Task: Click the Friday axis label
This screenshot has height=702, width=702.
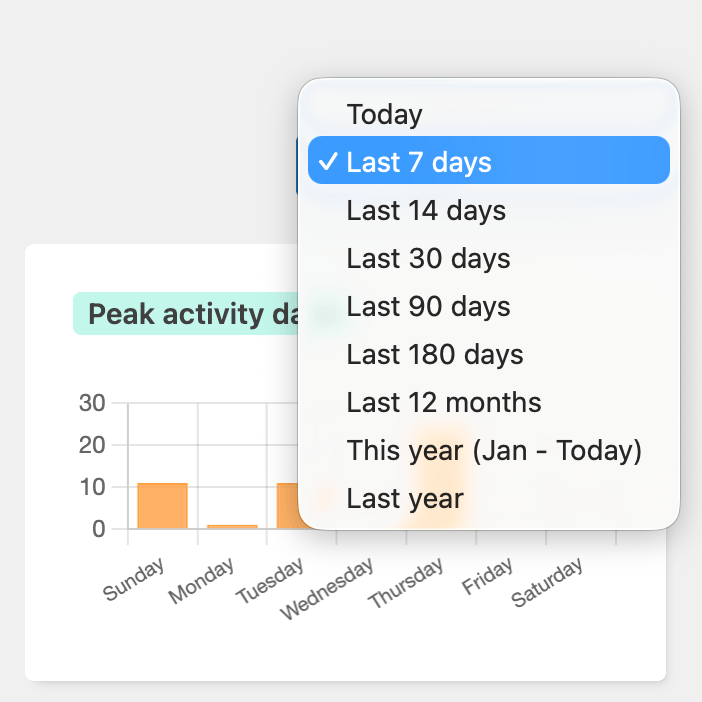Action: point(488,577)
